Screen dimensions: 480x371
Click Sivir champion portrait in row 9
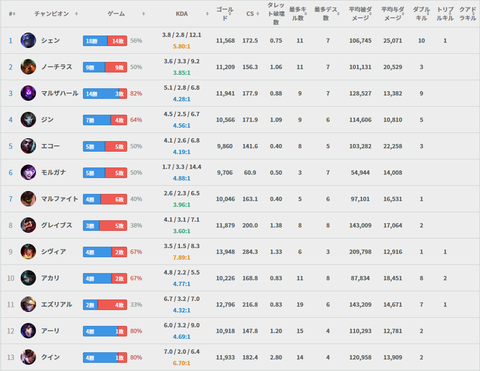click(28, 251)
